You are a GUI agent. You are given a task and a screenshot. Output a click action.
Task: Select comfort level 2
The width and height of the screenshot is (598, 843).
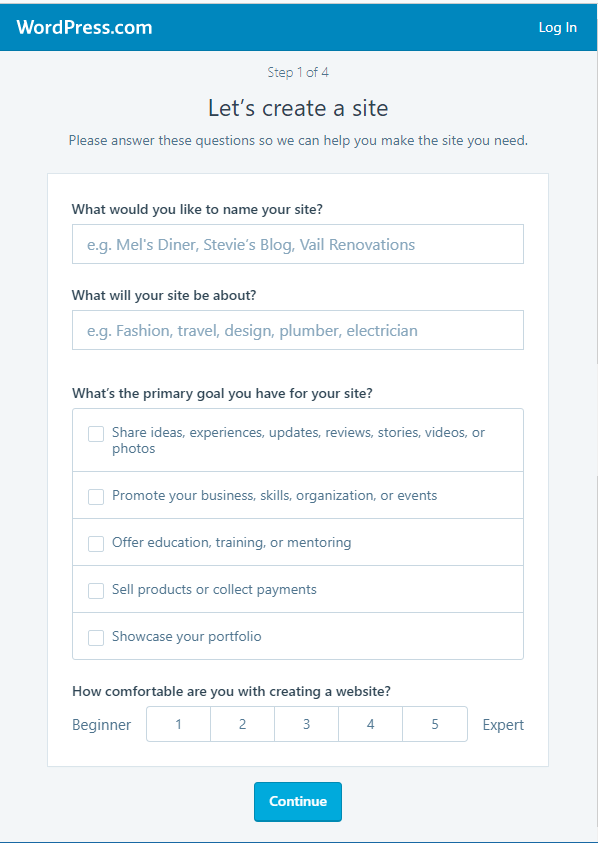[x=243, y=724]
